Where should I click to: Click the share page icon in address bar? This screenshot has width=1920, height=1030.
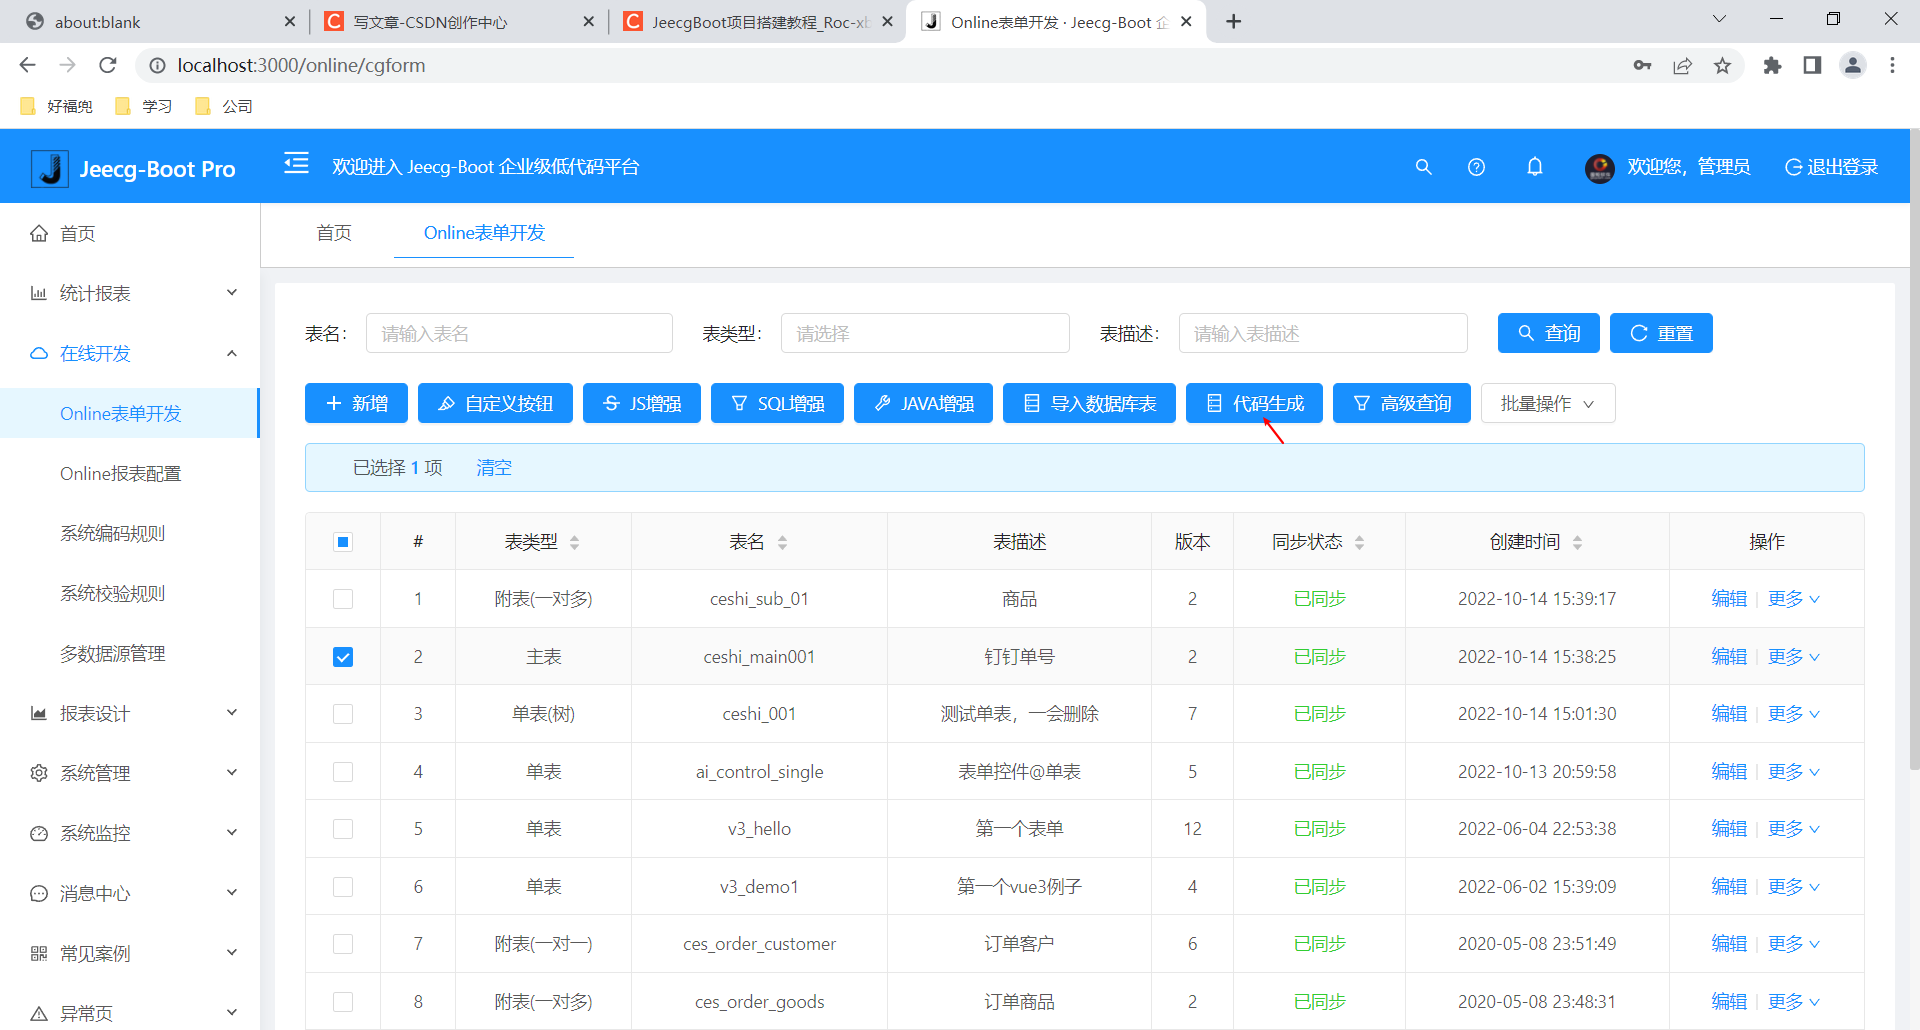point(1682,66)
